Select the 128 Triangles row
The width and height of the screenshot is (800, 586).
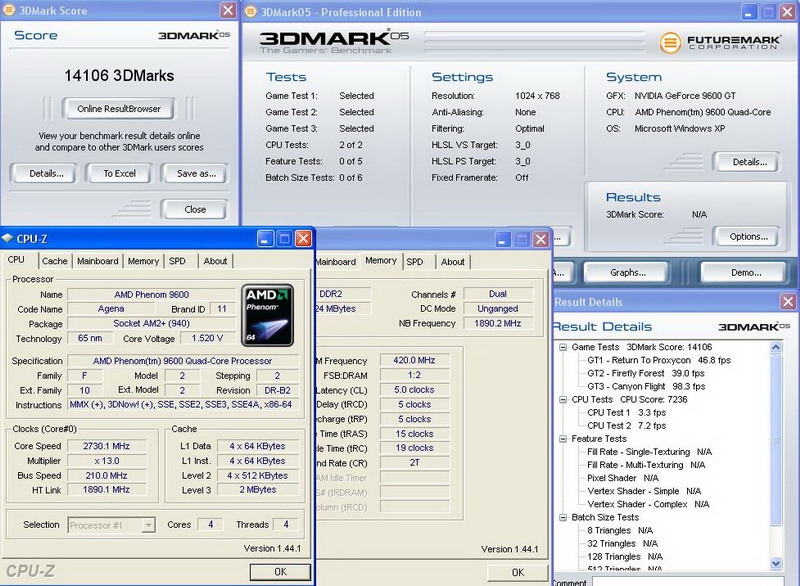(625, 557)
